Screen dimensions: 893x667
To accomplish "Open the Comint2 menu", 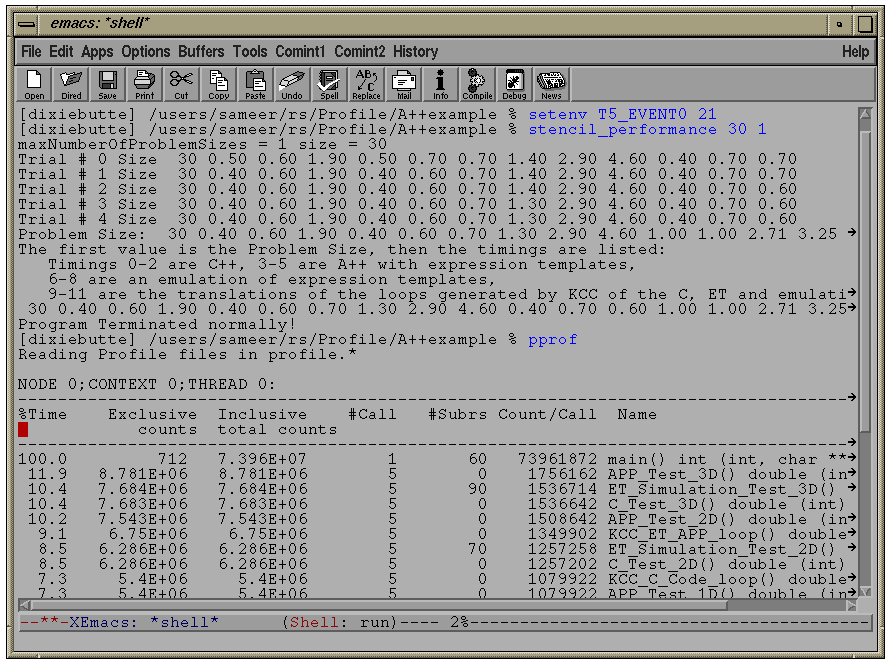I will [359, 52].
